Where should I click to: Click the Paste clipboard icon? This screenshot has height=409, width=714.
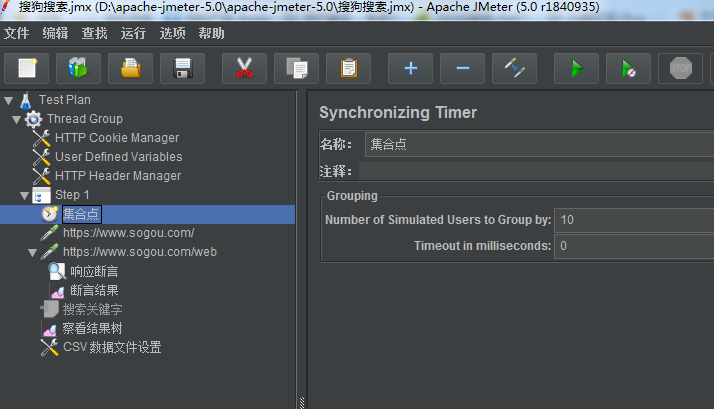pos(348,68)
